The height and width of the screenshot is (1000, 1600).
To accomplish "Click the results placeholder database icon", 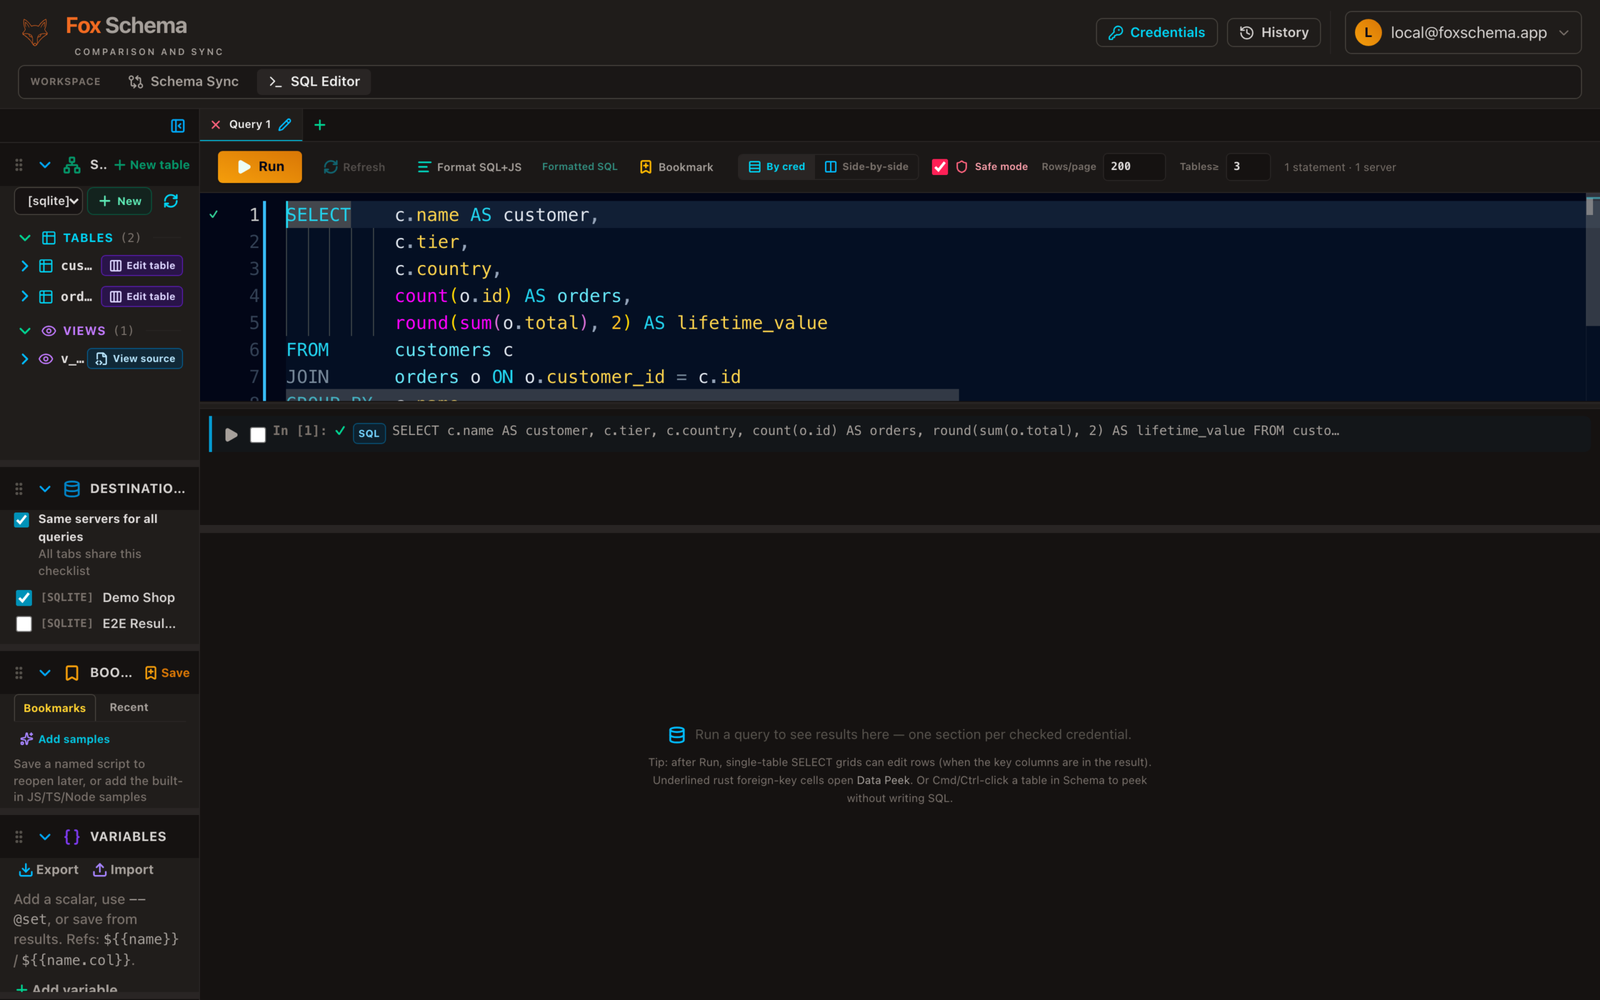I will [677, 735].
